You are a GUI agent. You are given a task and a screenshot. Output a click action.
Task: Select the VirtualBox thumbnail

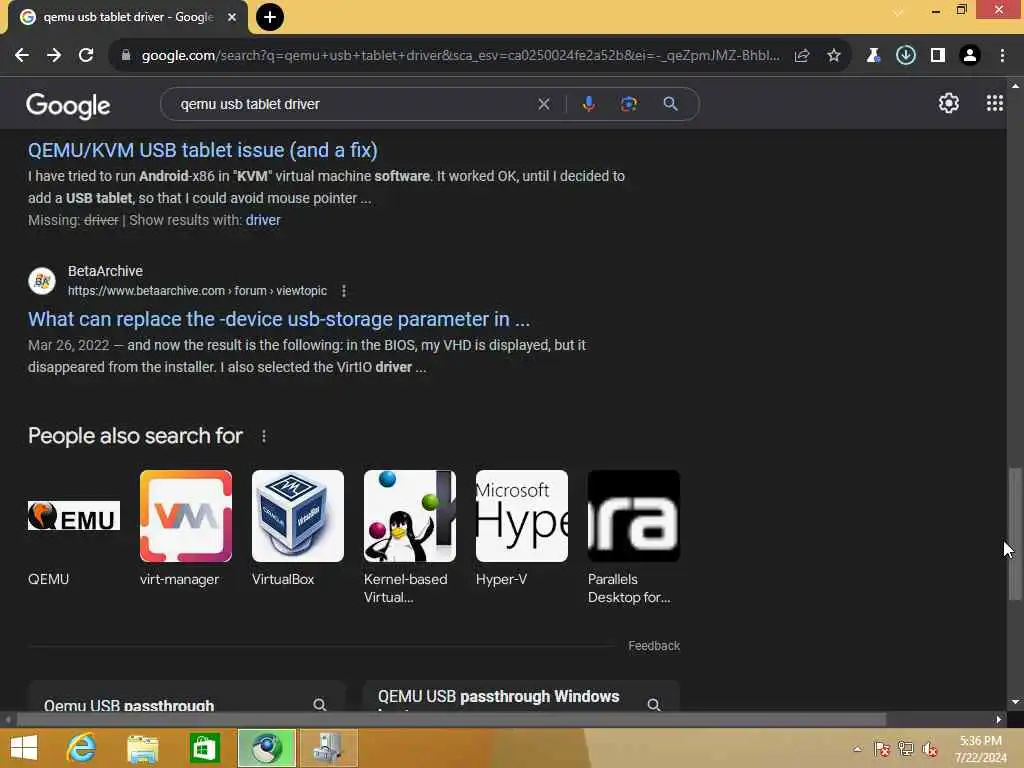(298, 516)
